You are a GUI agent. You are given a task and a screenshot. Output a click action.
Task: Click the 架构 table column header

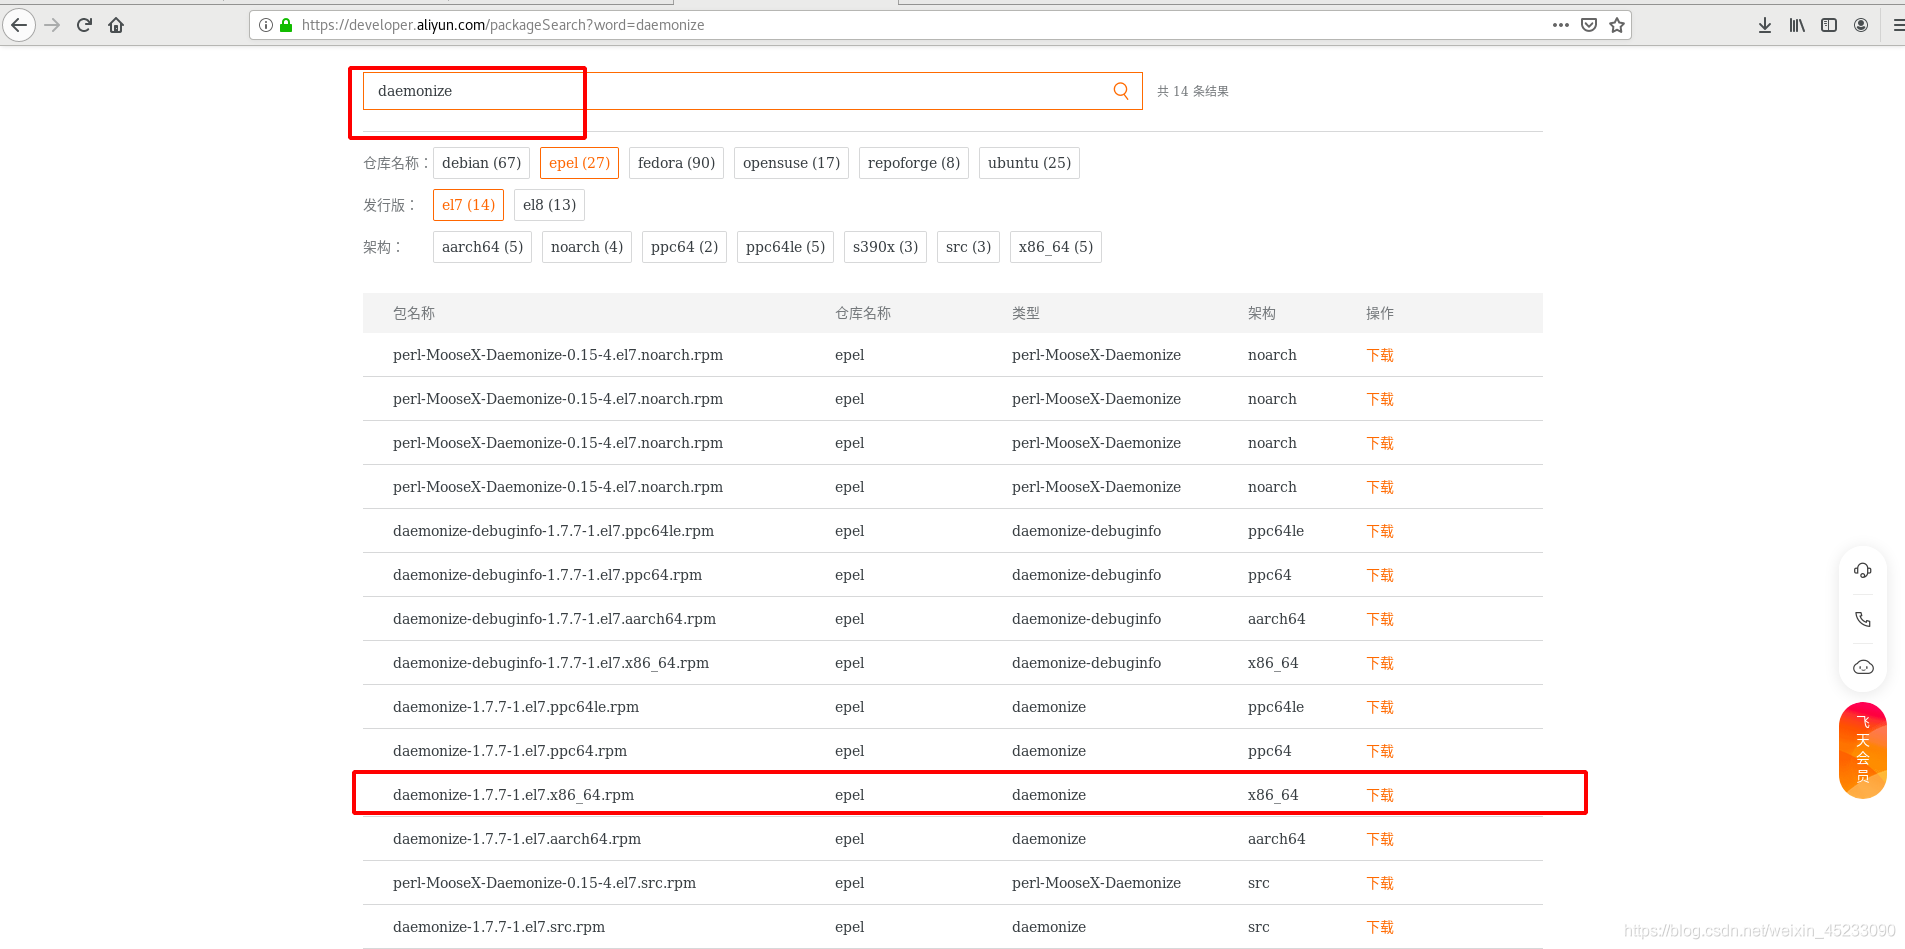[1262, 313]
